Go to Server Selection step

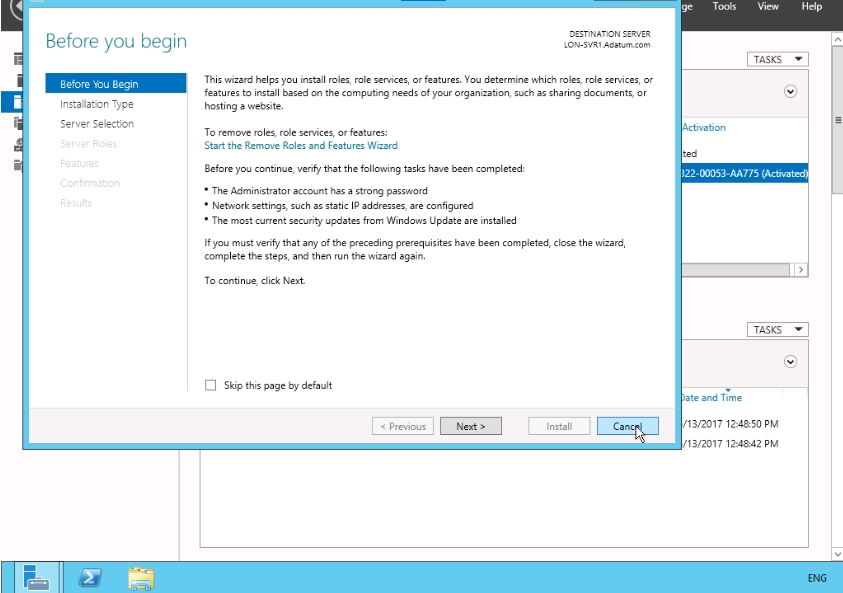click(96, 124)
